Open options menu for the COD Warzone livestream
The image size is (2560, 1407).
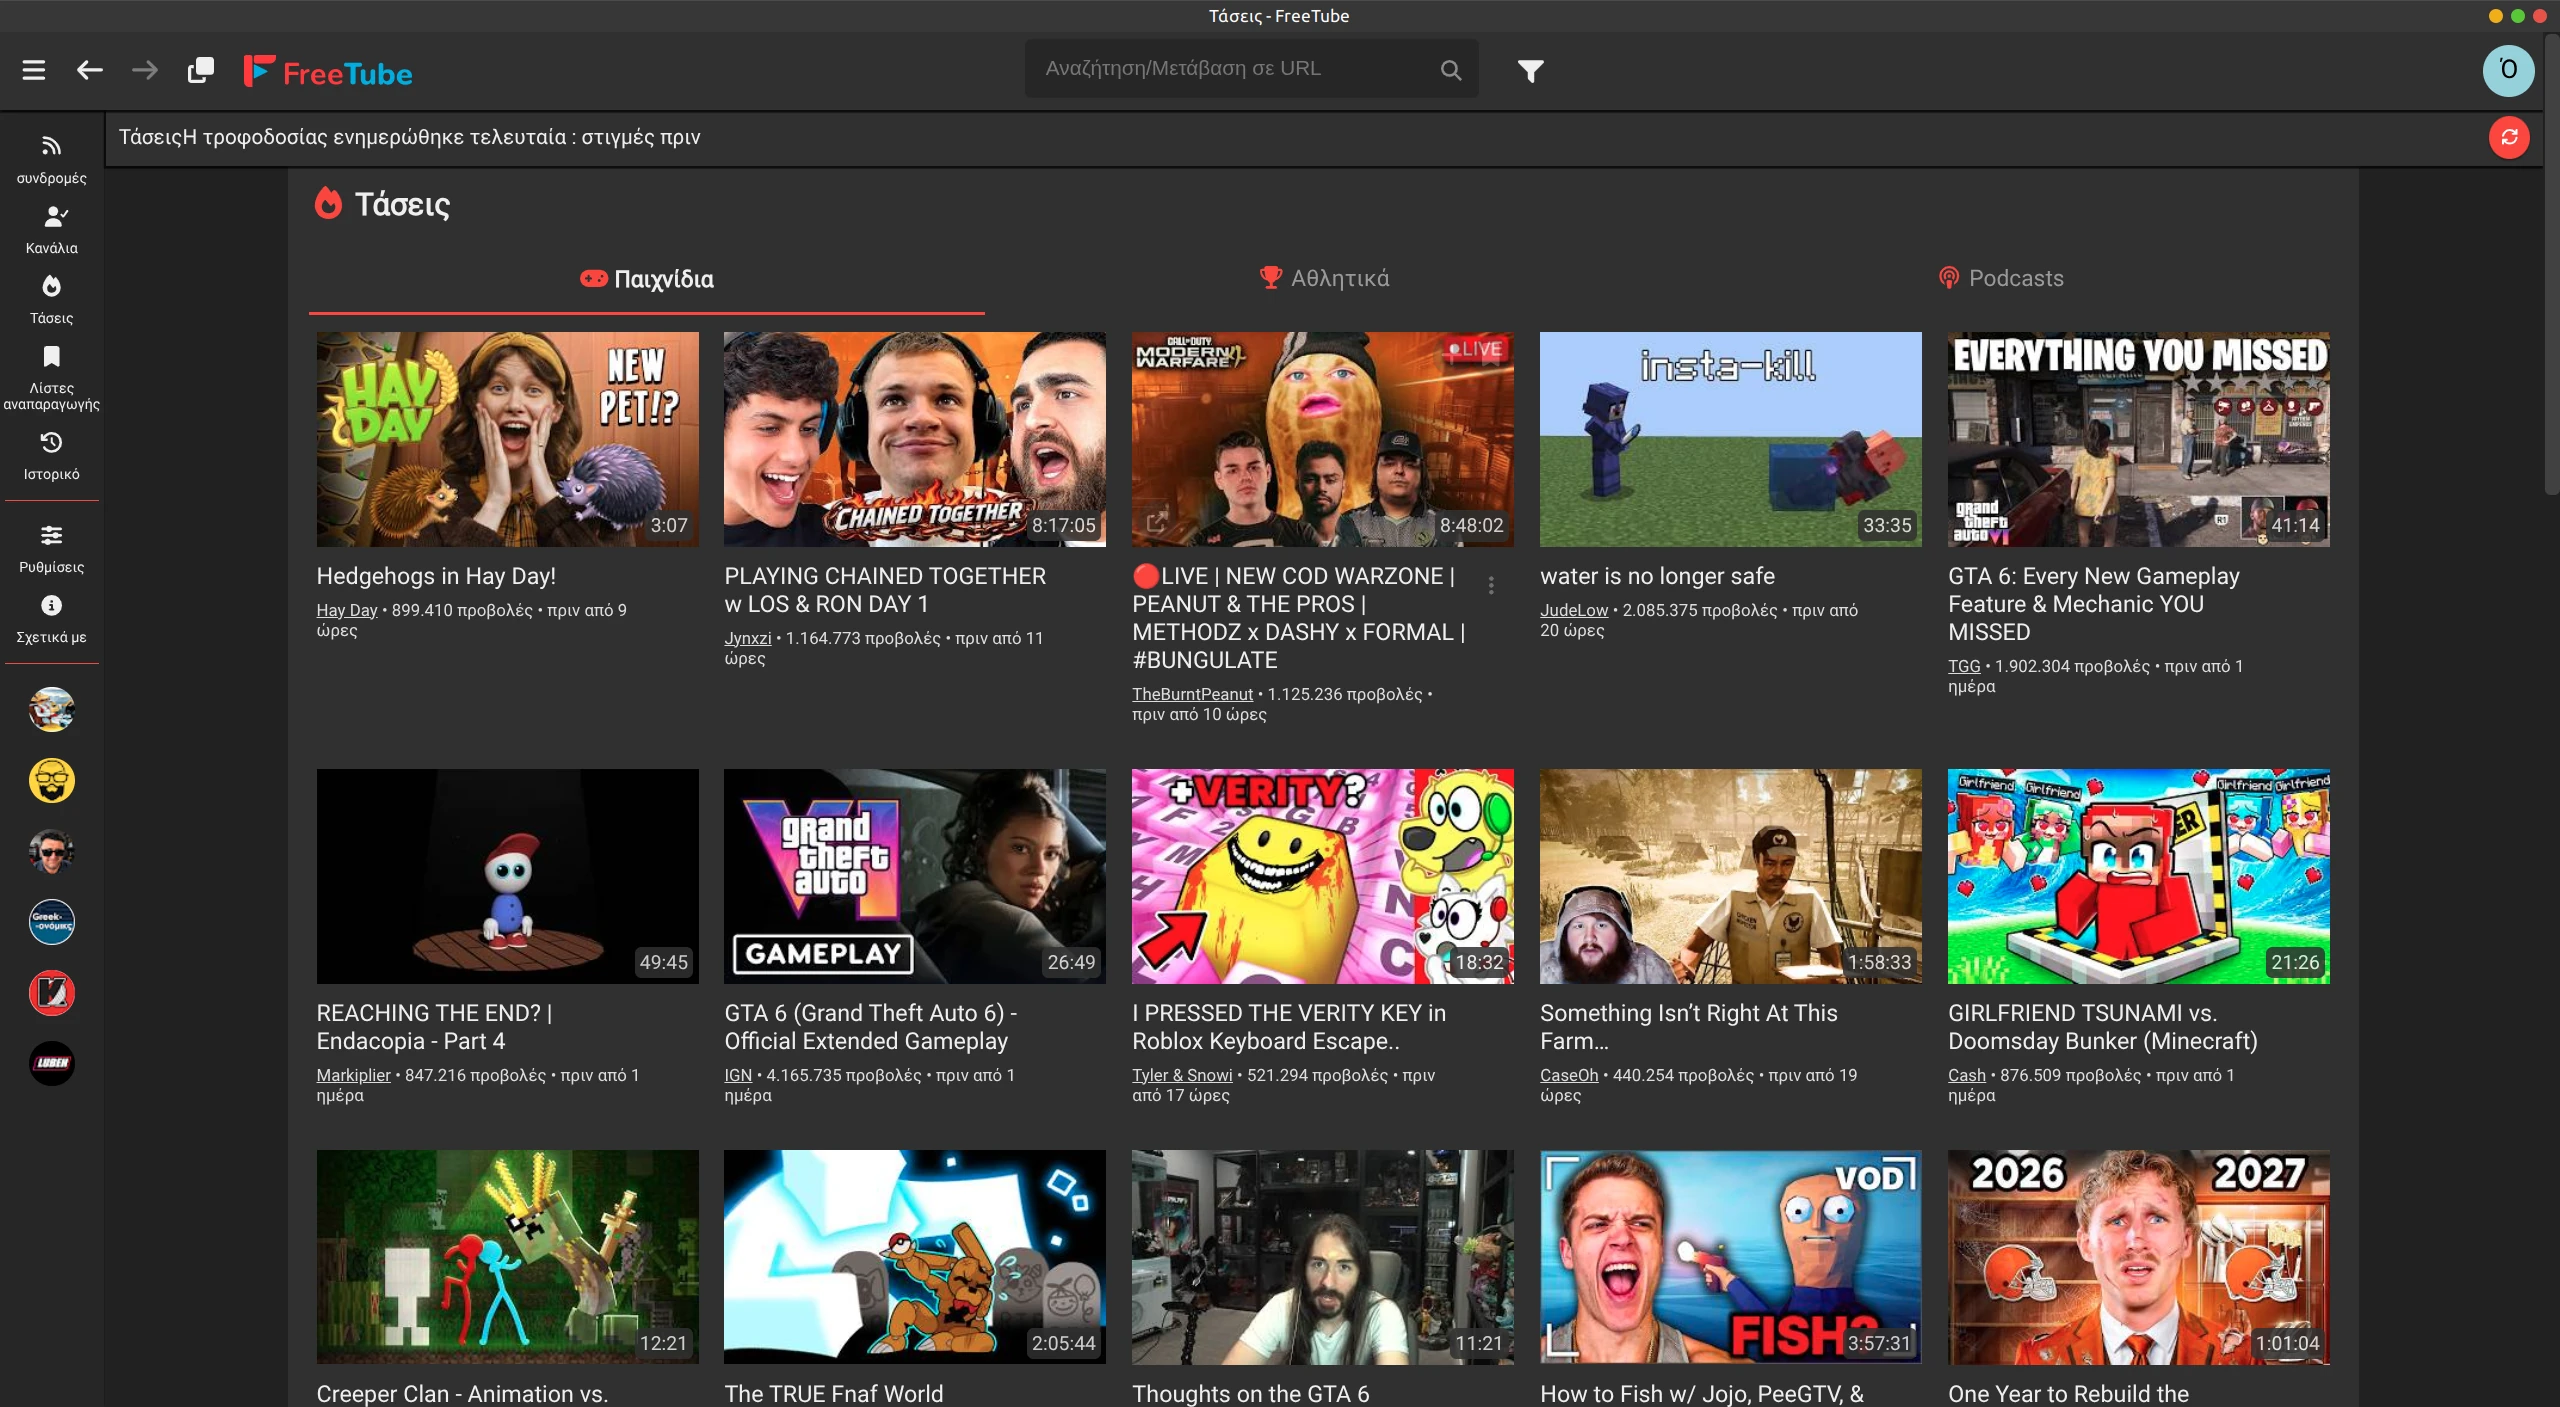pyautogui.click(x=1491, y=586)
